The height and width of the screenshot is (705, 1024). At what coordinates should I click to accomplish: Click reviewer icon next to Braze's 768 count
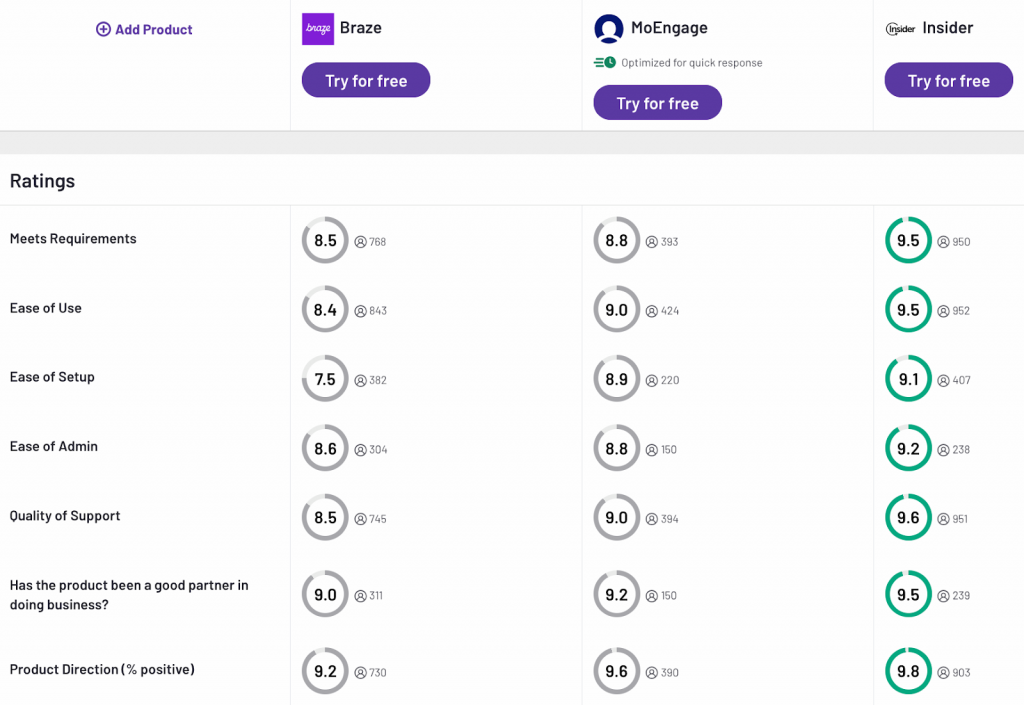coord(361,242)
